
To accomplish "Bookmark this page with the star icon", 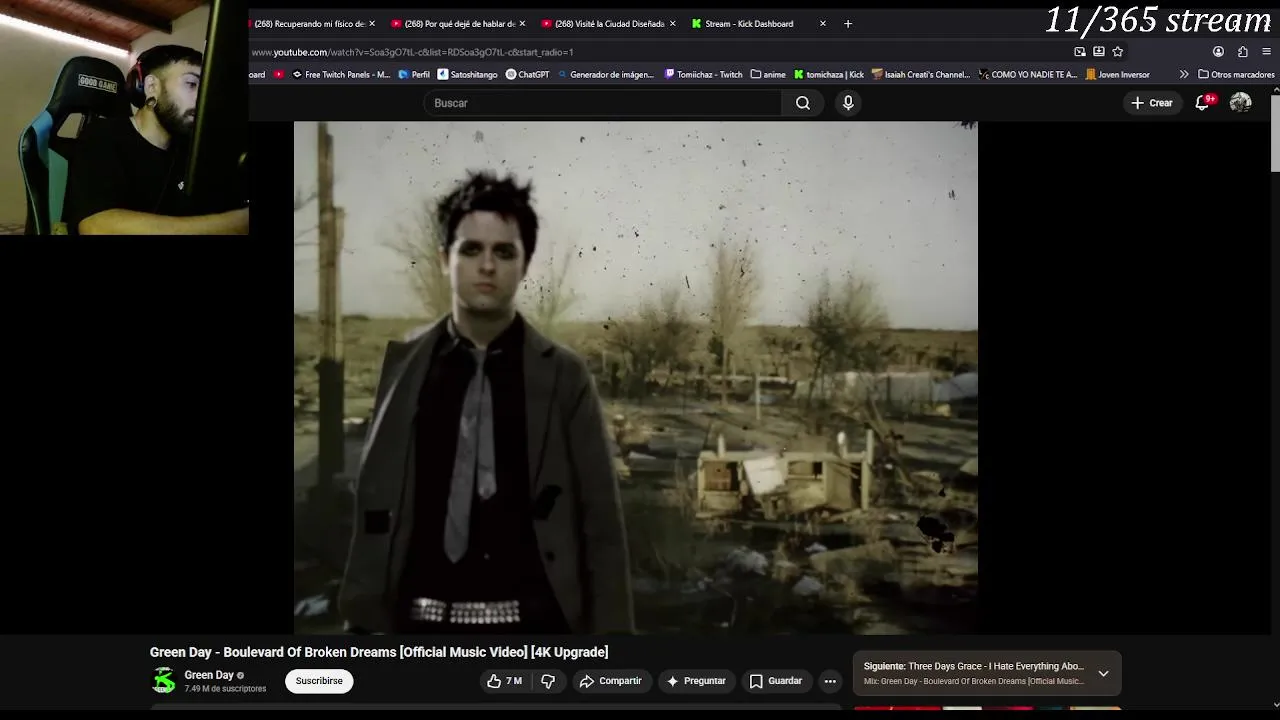I will click(1118, 52).
